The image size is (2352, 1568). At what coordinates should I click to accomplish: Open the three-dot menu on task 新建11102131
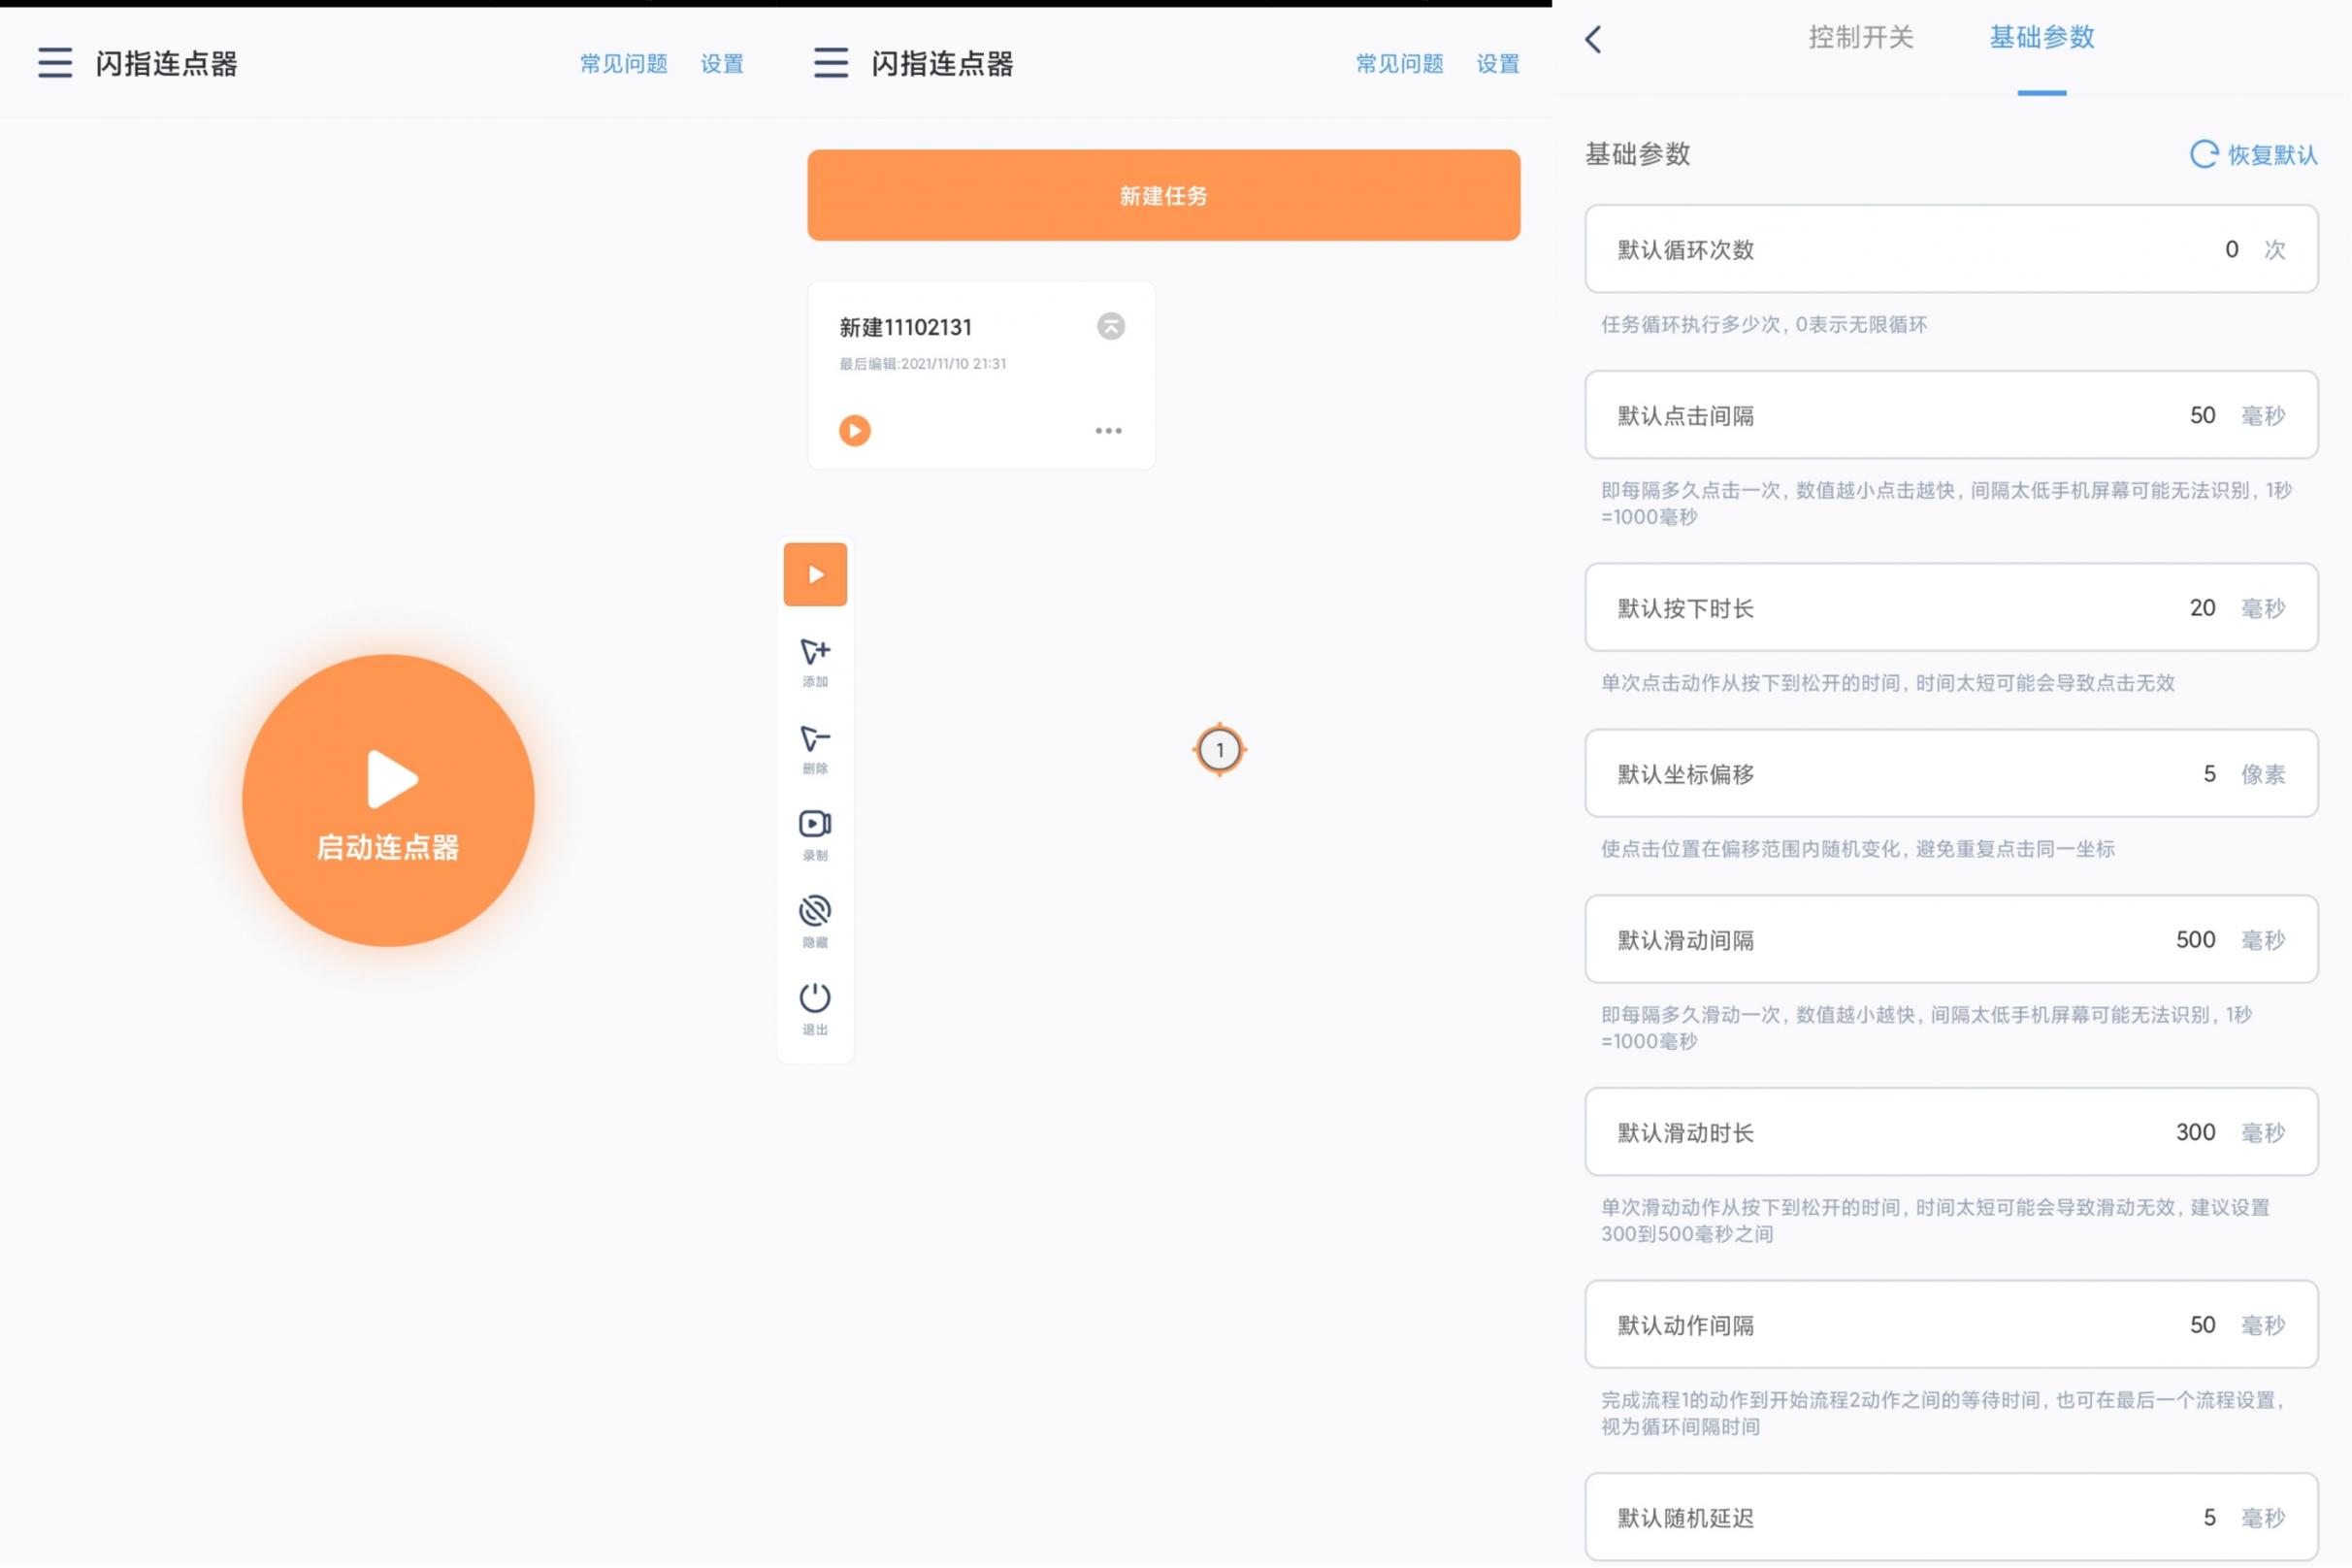pos(1108,430)
